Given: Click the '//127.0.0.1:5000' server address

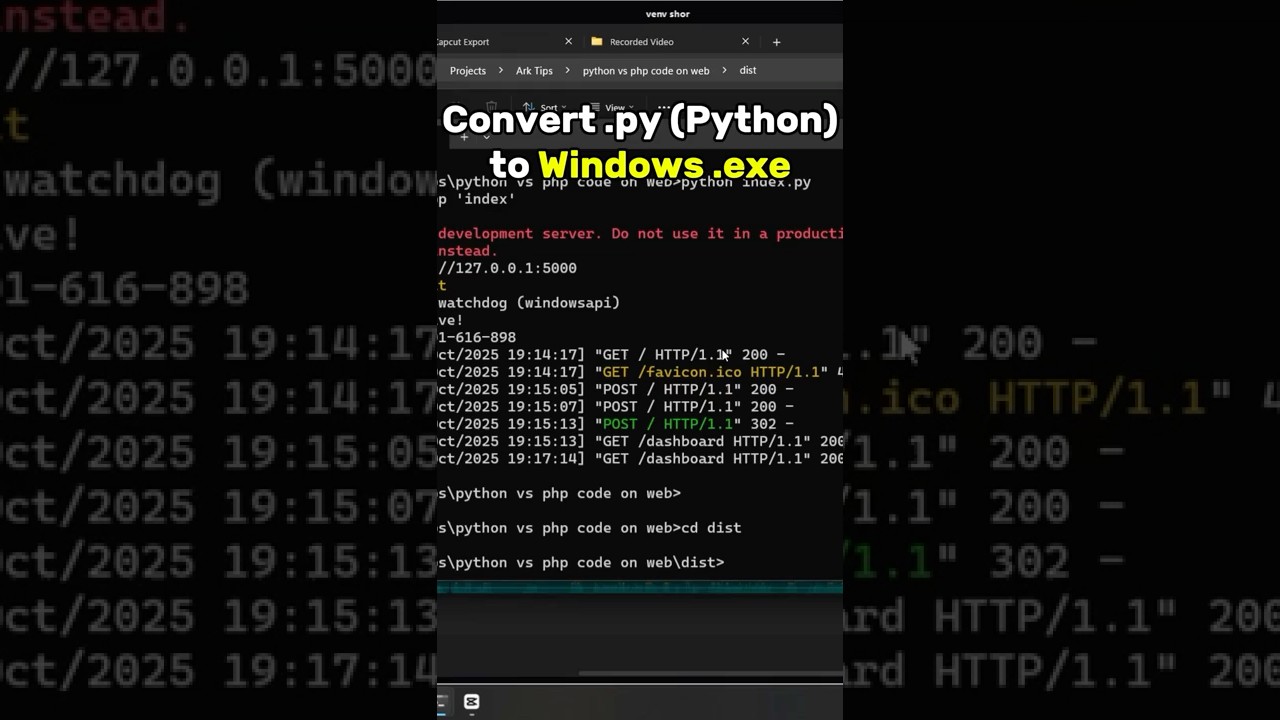Looking at the screenshot, I should tap(507, 268).
